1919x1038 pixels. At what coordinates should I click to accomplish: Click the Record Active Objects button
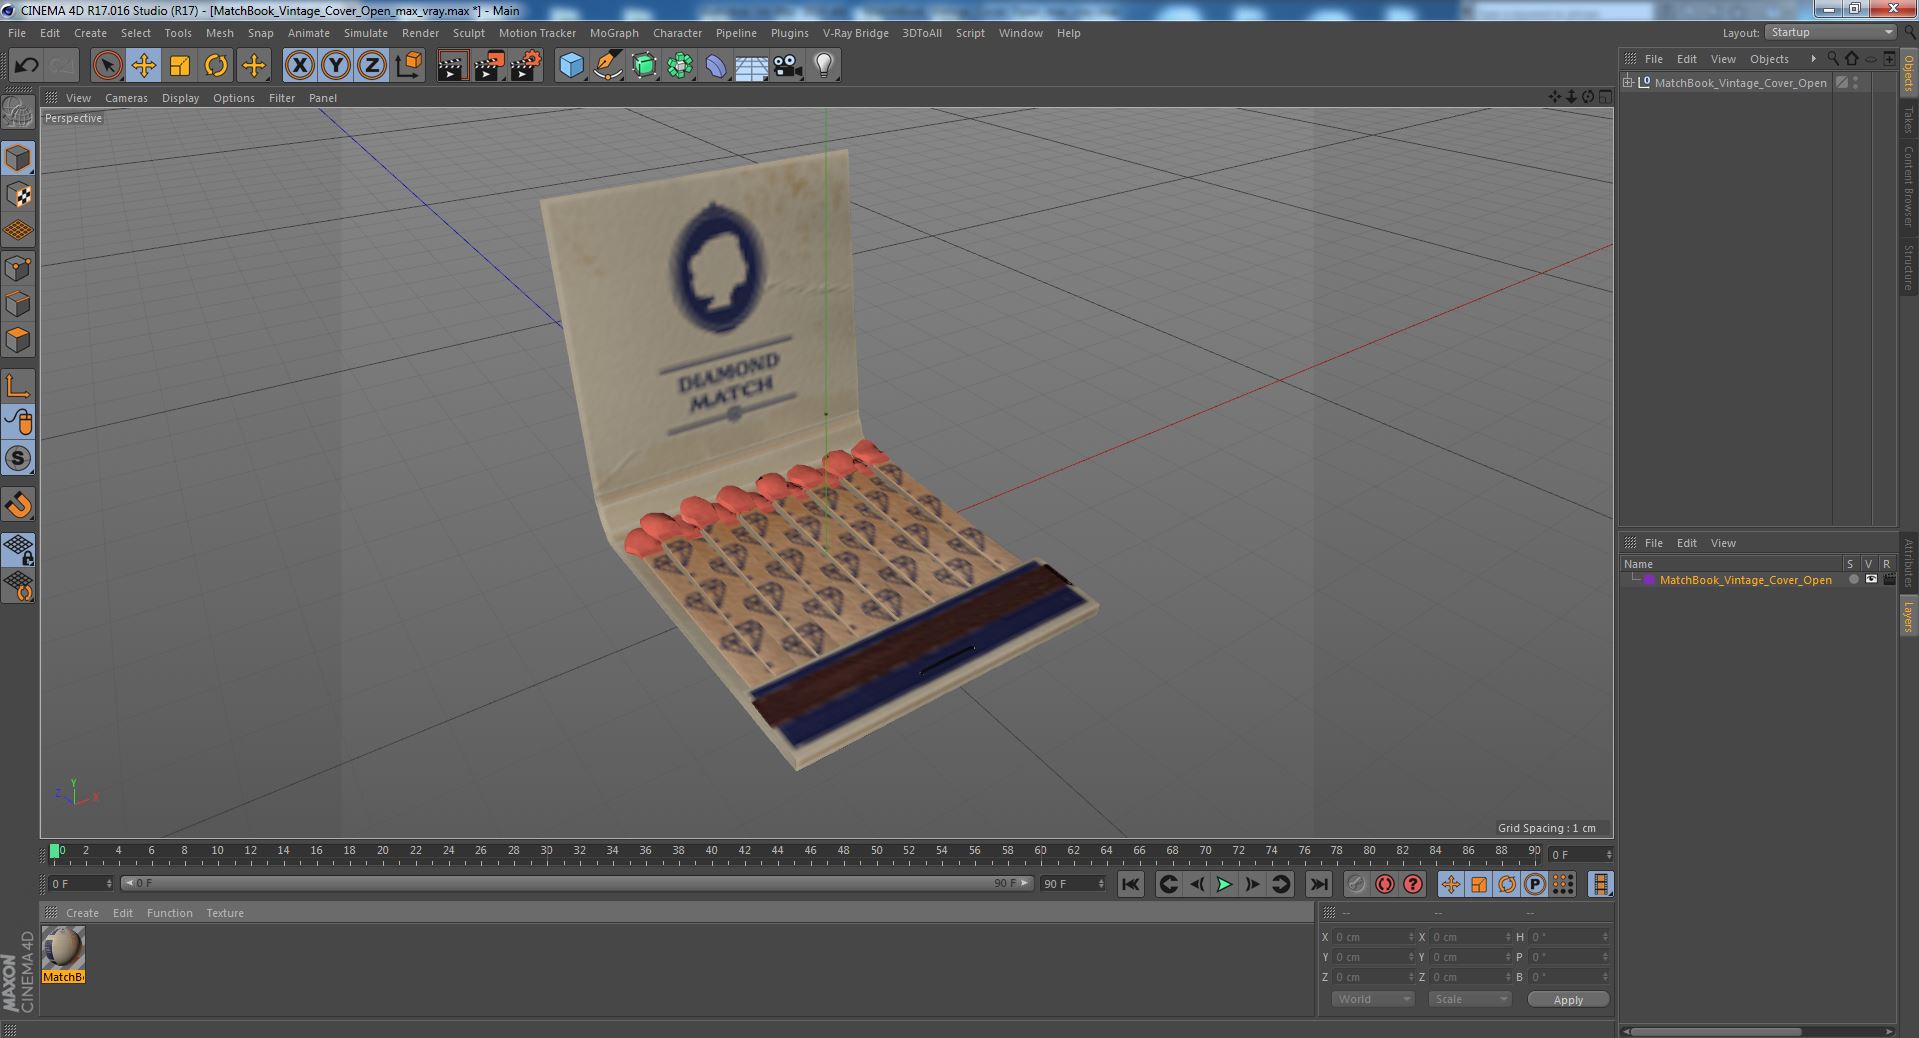point(1356,884)
